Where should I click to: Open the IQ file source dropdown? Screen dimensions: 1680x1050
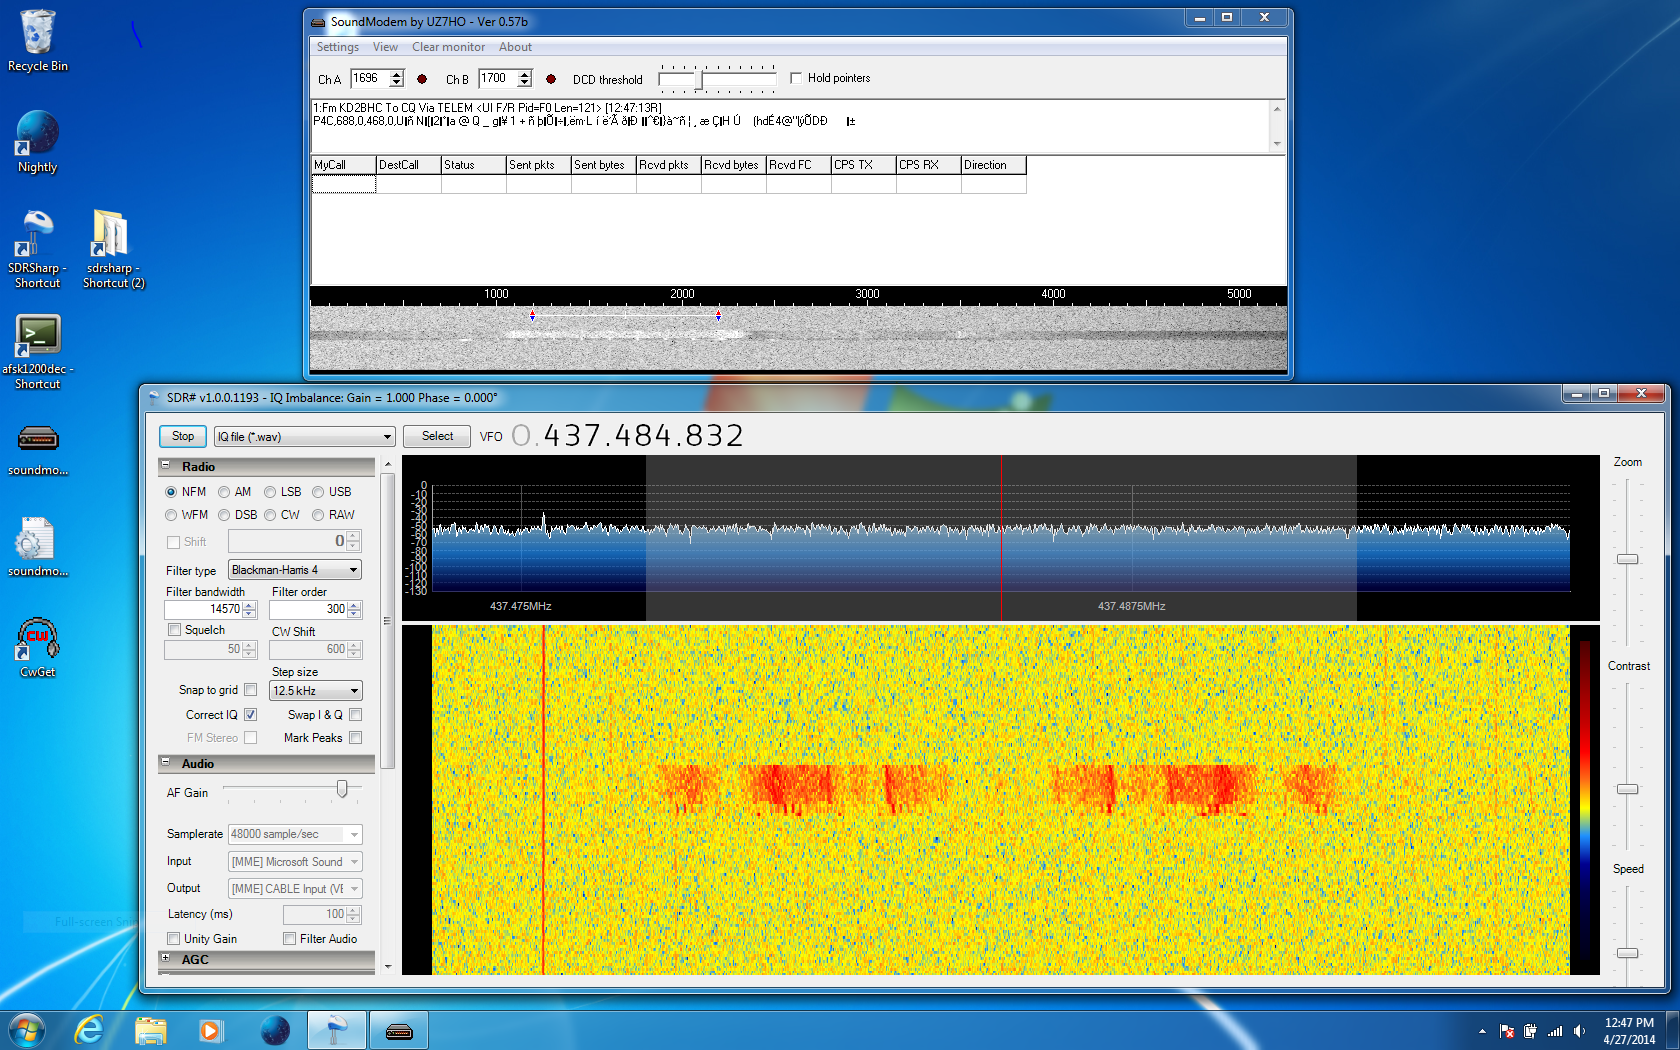305,437
